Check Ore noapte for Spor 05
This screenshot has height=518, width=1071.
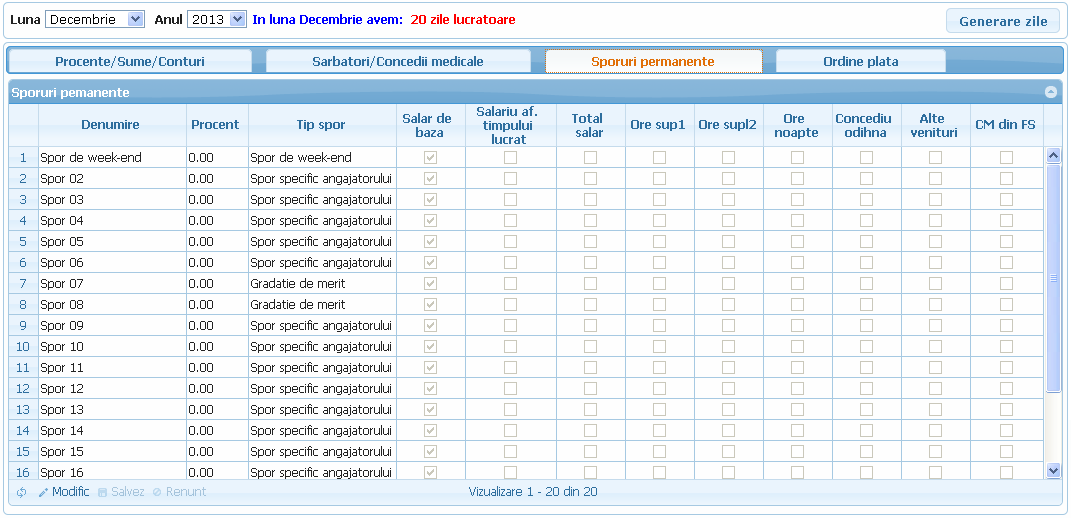pos(797,242)
